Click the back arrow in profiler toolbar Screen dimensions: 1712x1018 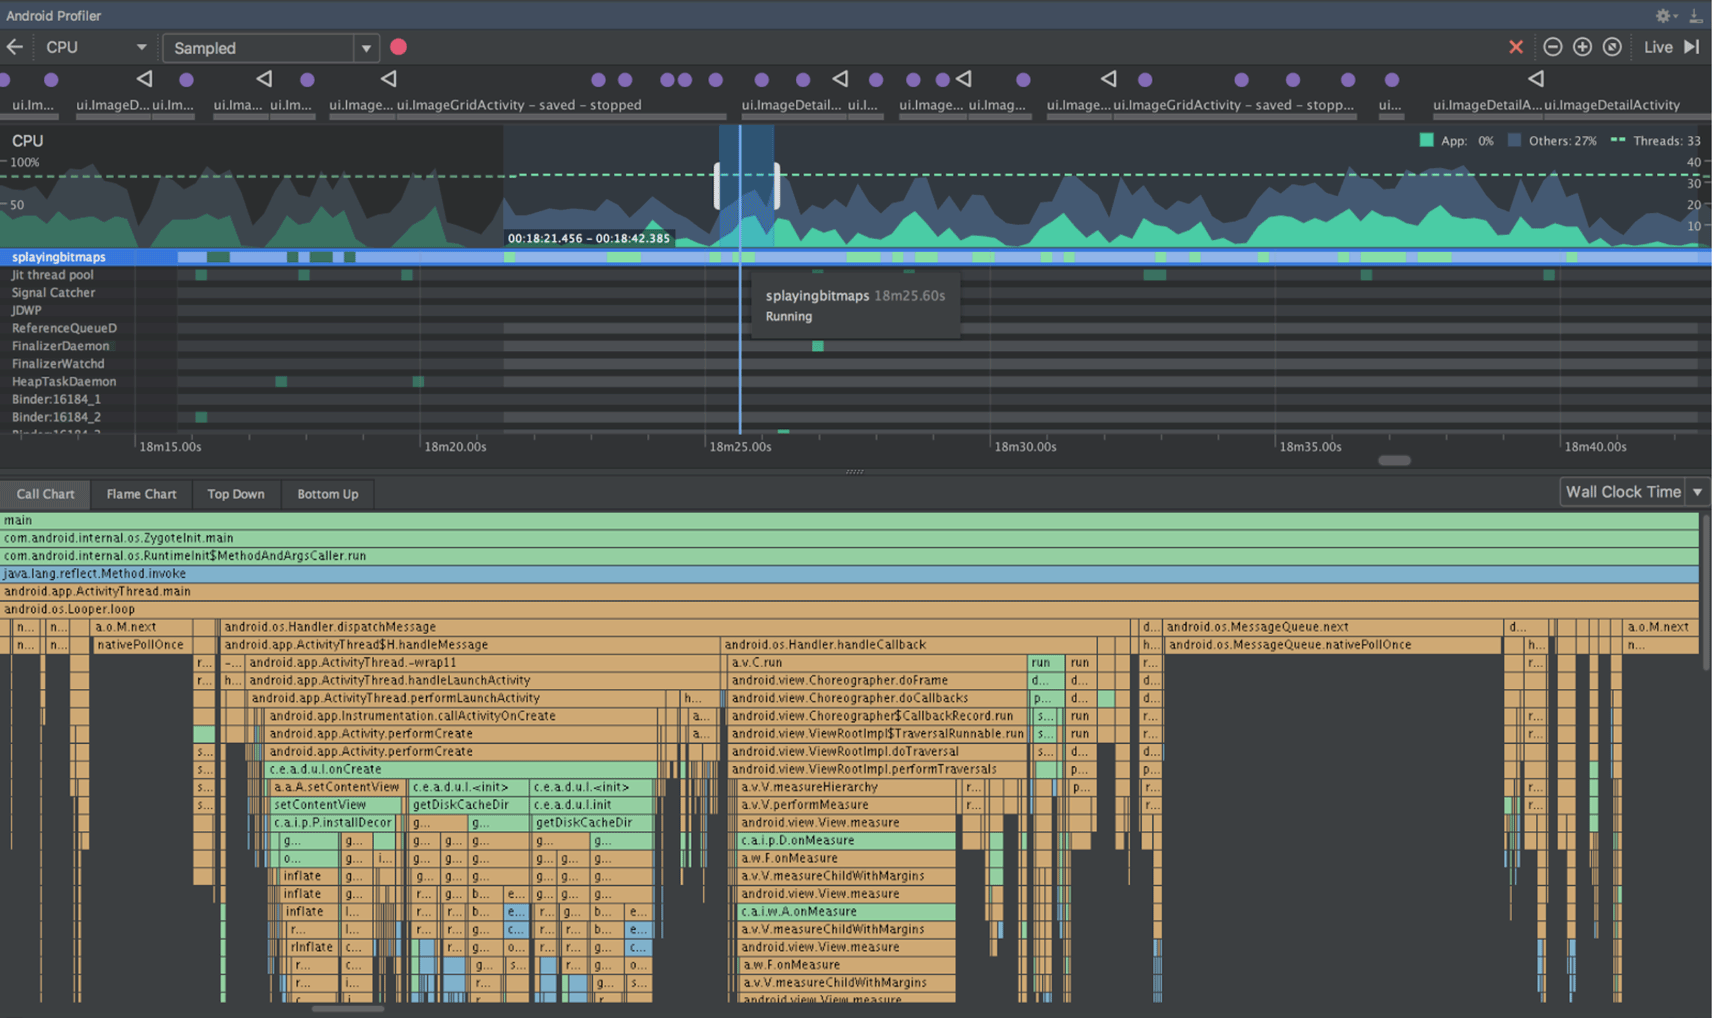click(x=15, y=47)
